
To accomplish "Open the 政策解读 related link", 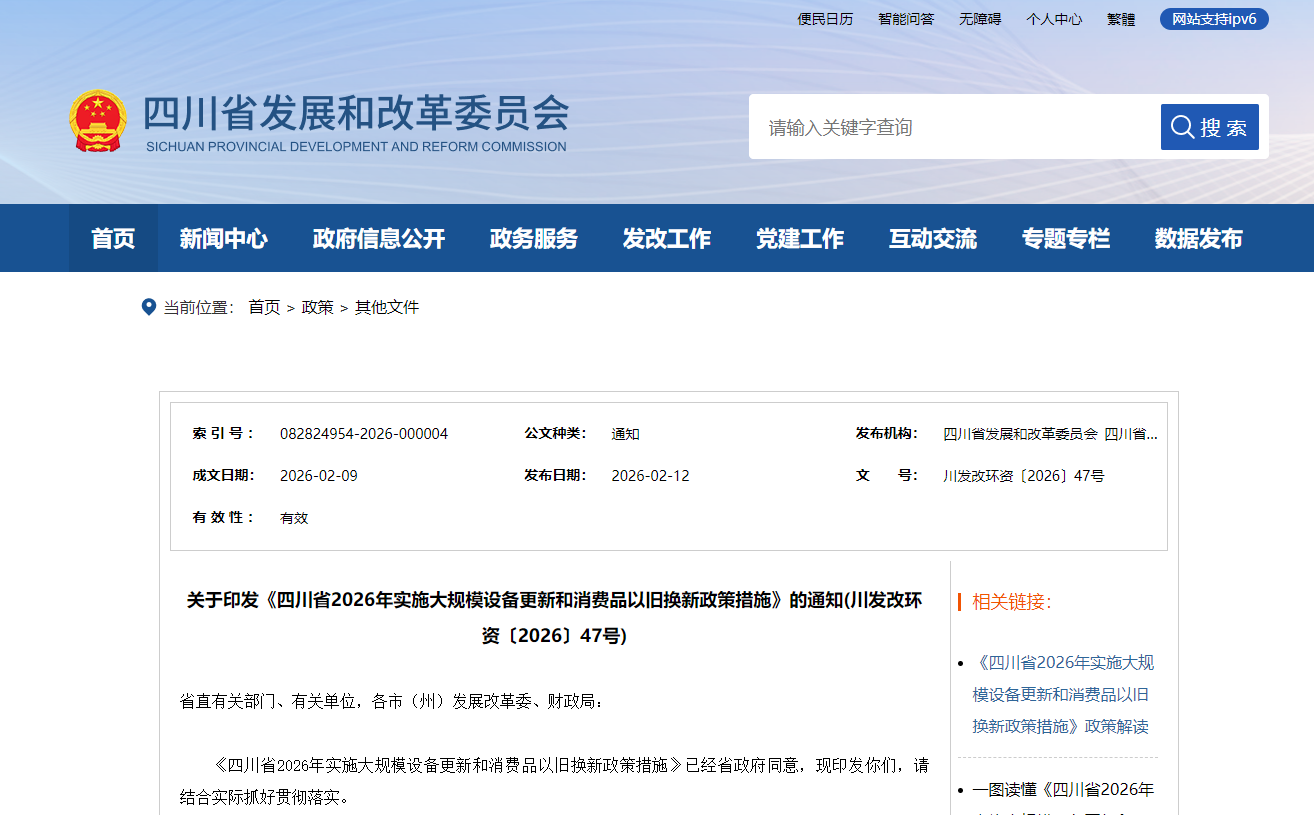I will pos(1062,694).
